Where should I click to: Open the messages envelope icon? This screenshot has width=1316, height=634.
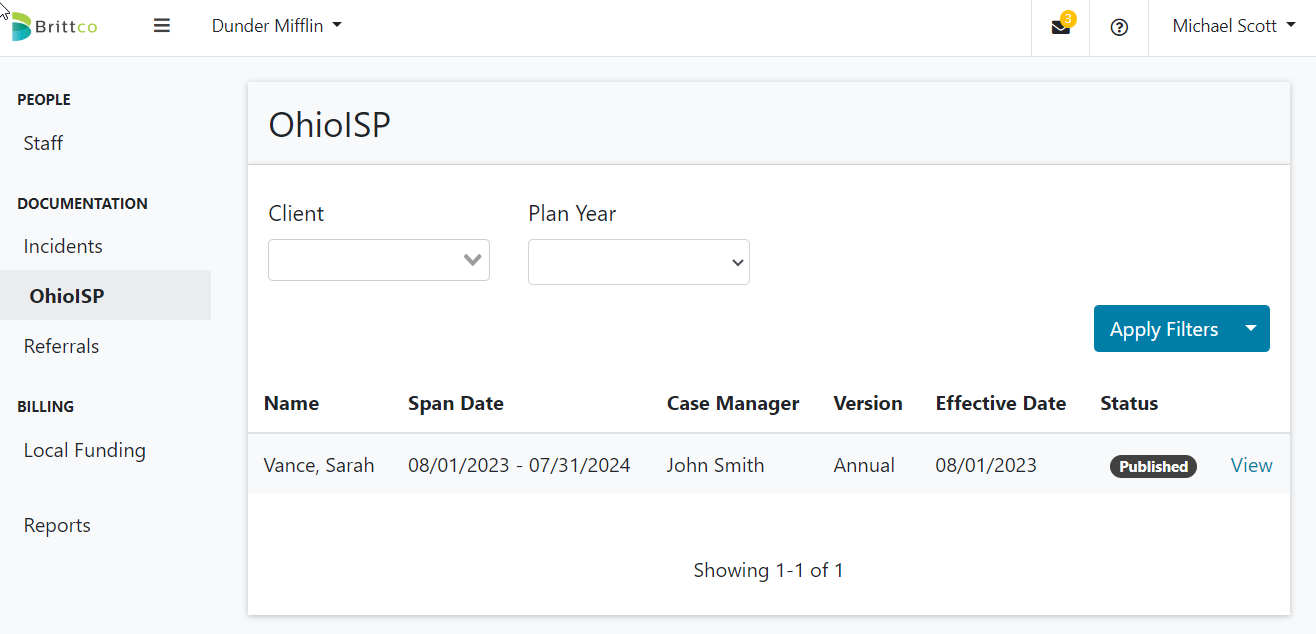pyautogui.click(x=1060, y=27)
